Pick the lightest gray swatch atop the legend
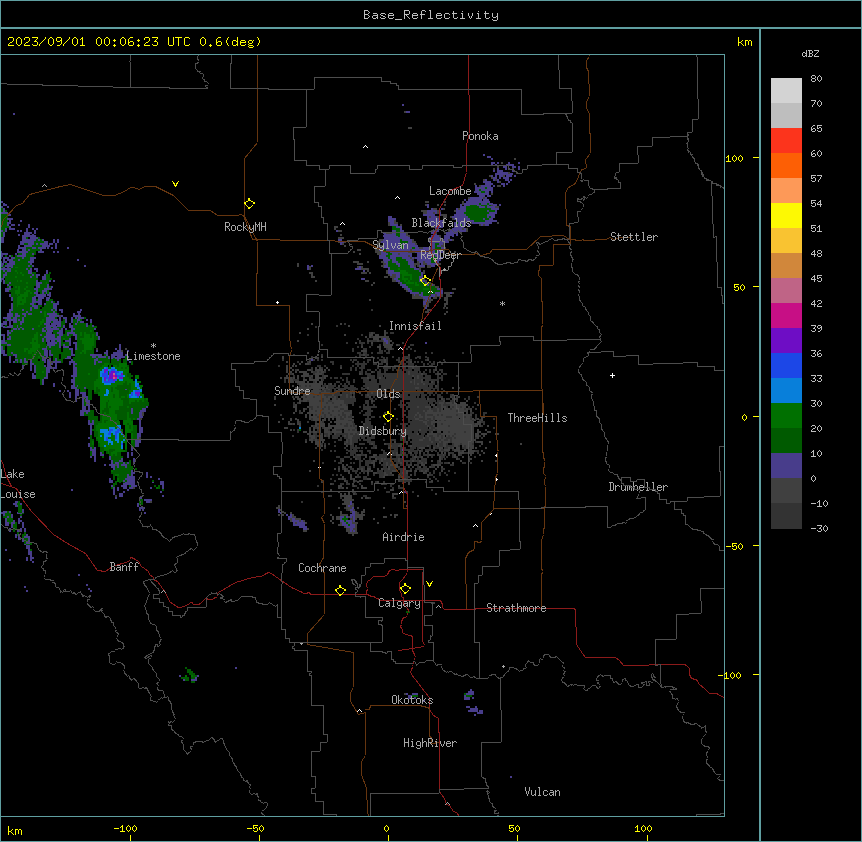Viewport: 862px width, 842px height. pos(786,91)
